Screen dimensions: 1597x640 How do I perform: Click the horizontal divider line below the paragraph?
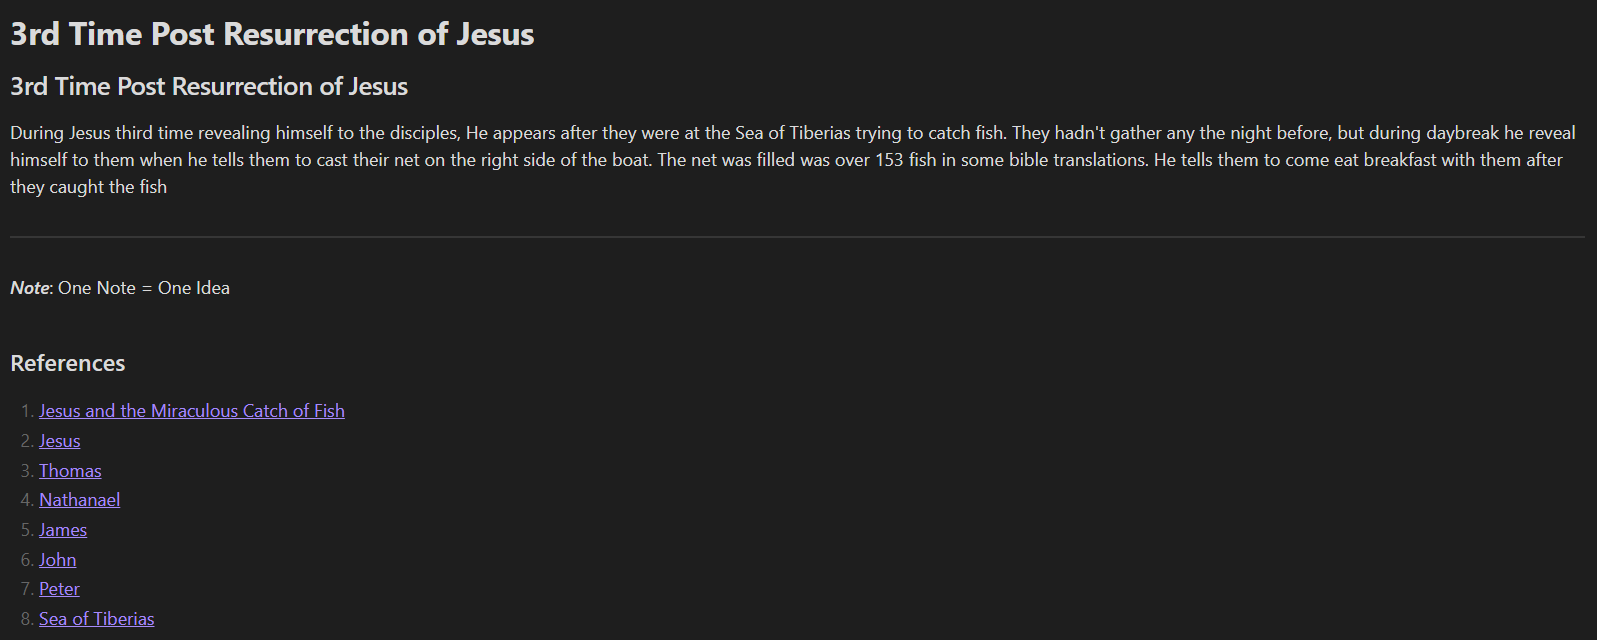click(x=797, y=237)
